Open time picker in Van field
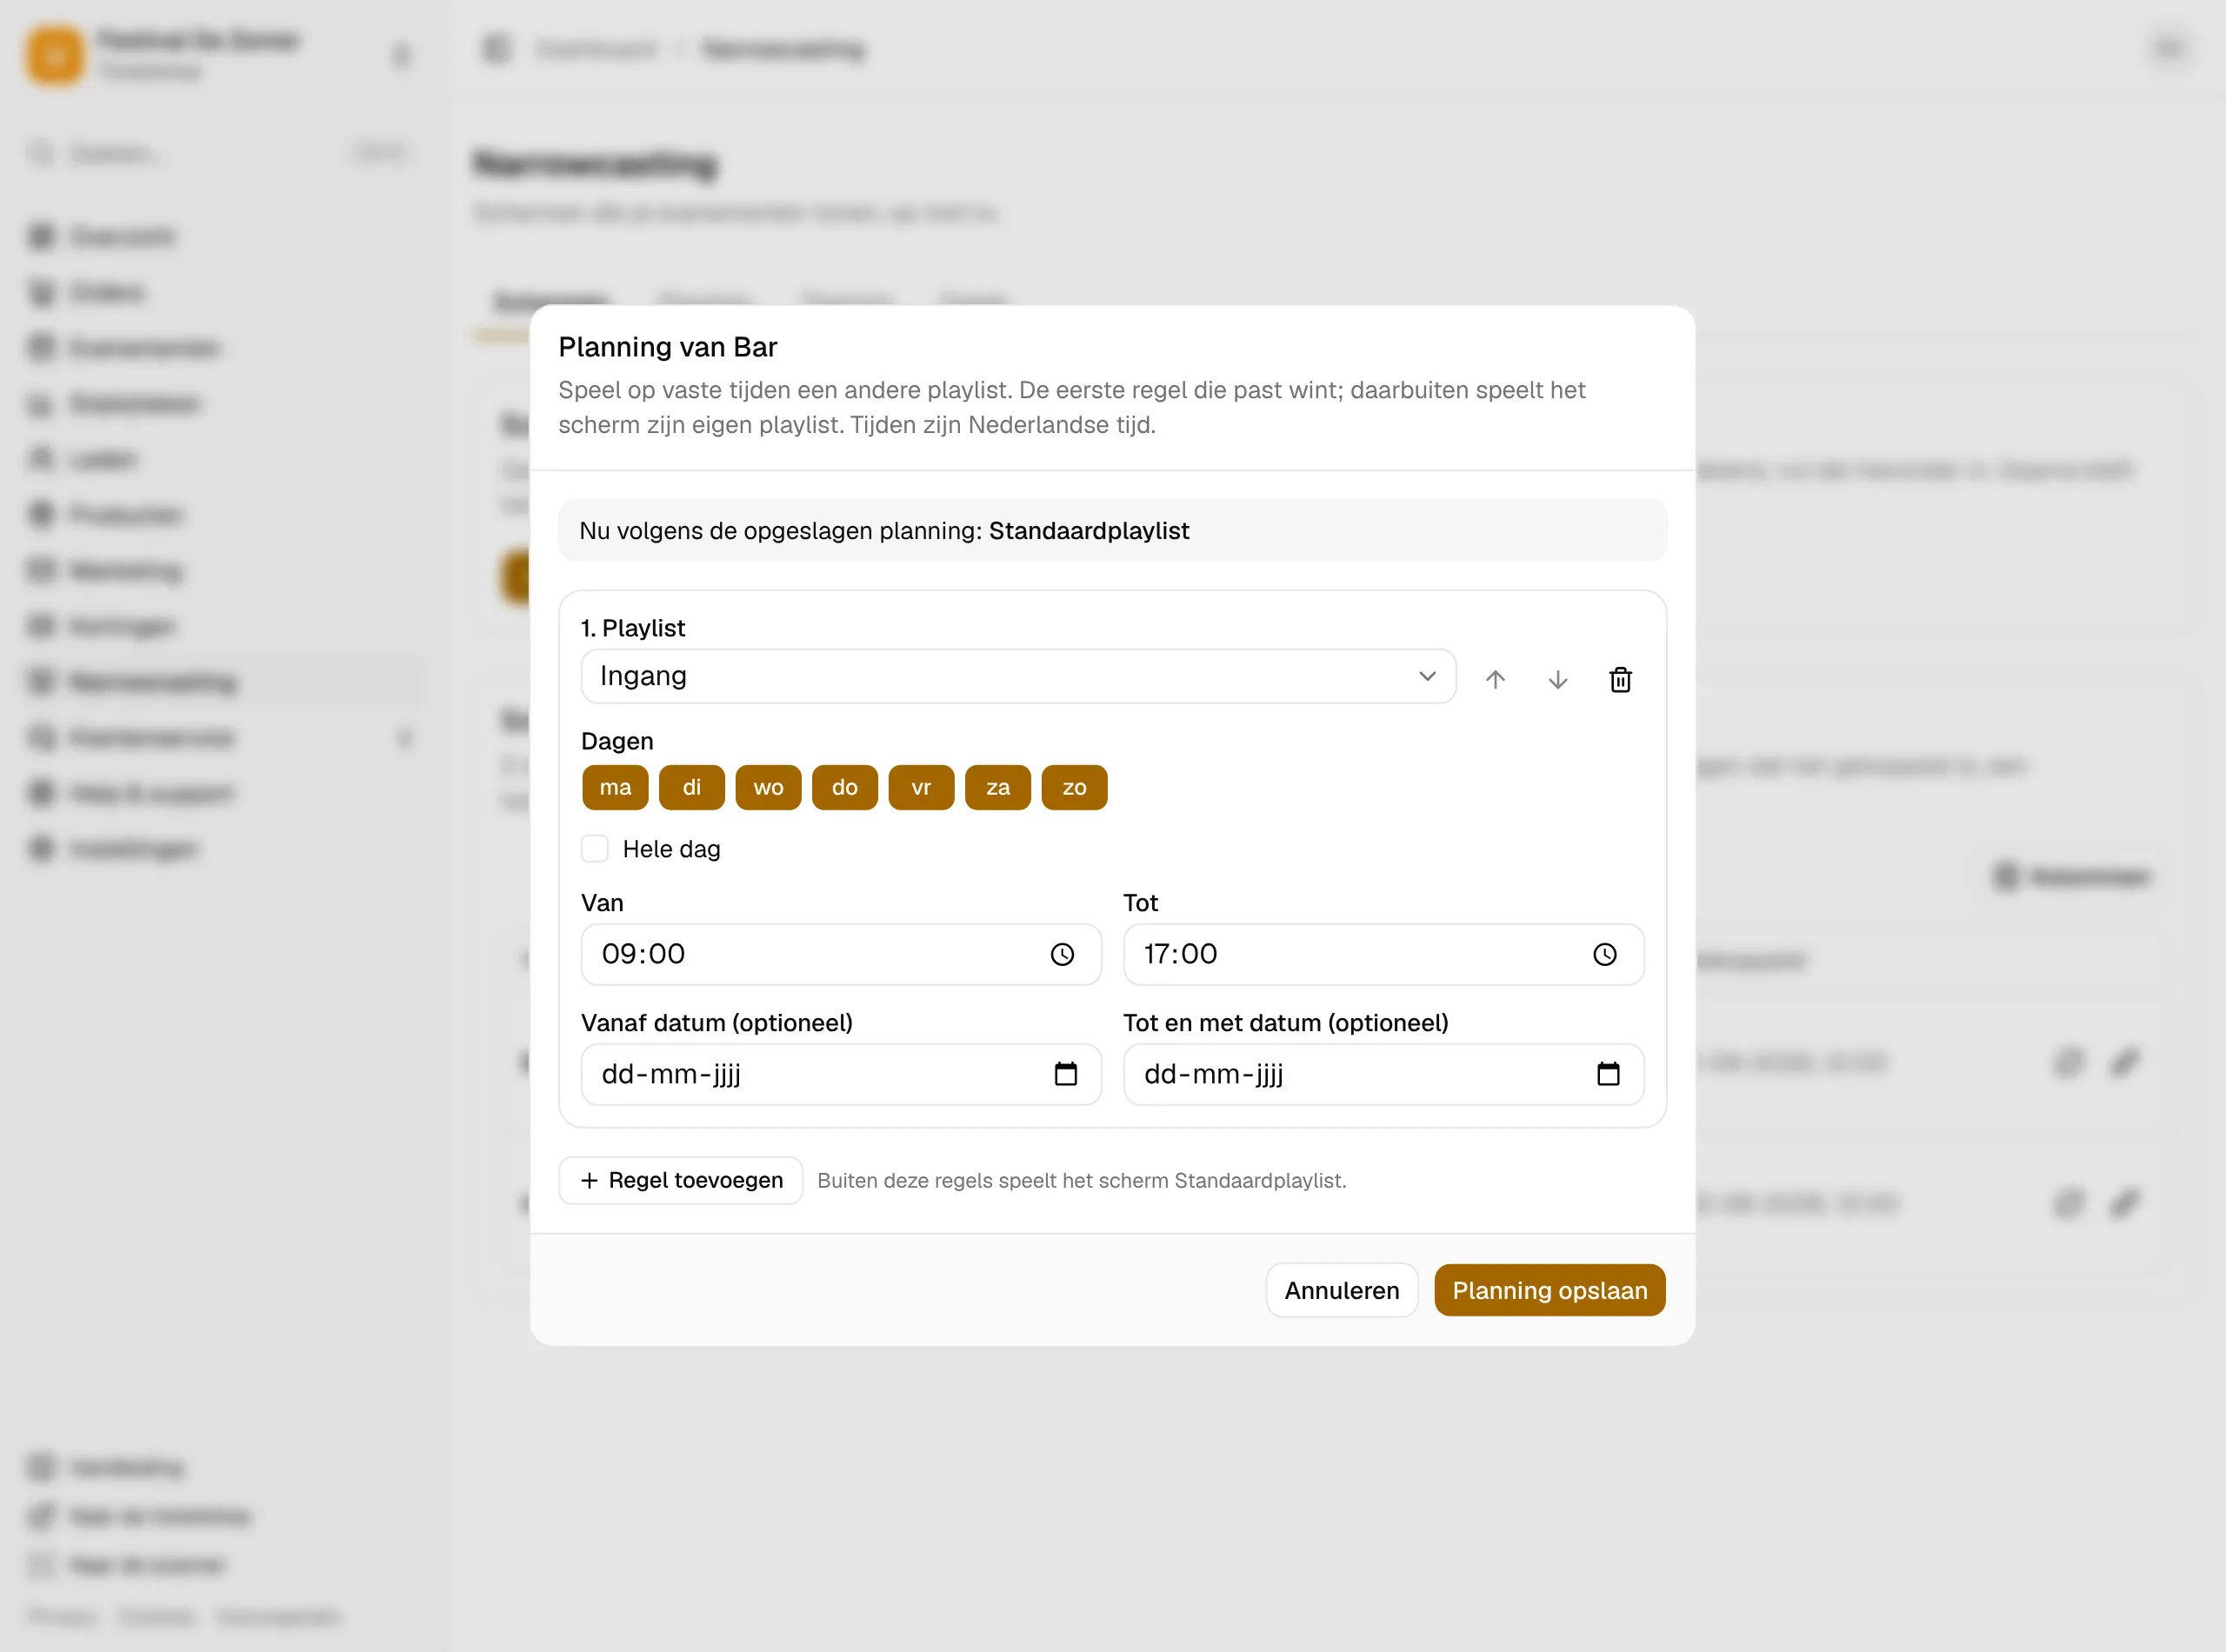2226x1652 pixels. coord(1062,955)
